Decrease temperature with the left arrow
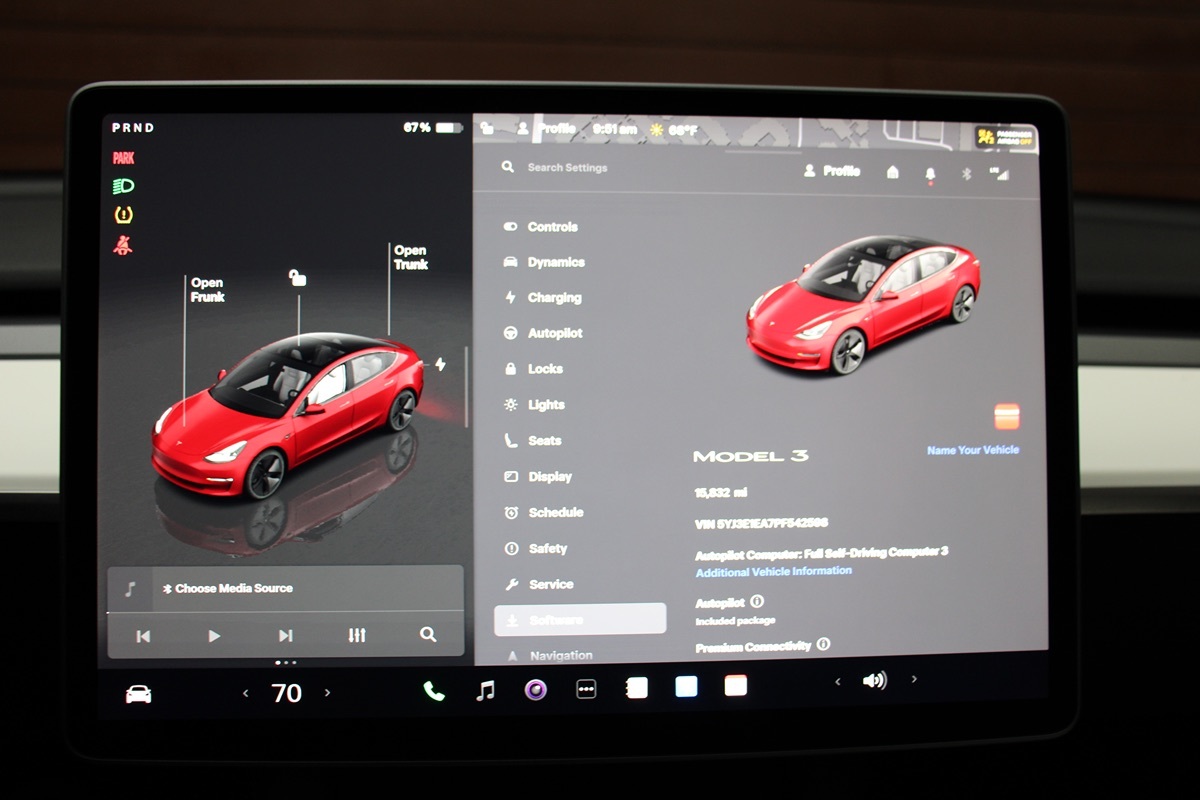The height and width of the screenshot is (800, 1200). (246, 693)
